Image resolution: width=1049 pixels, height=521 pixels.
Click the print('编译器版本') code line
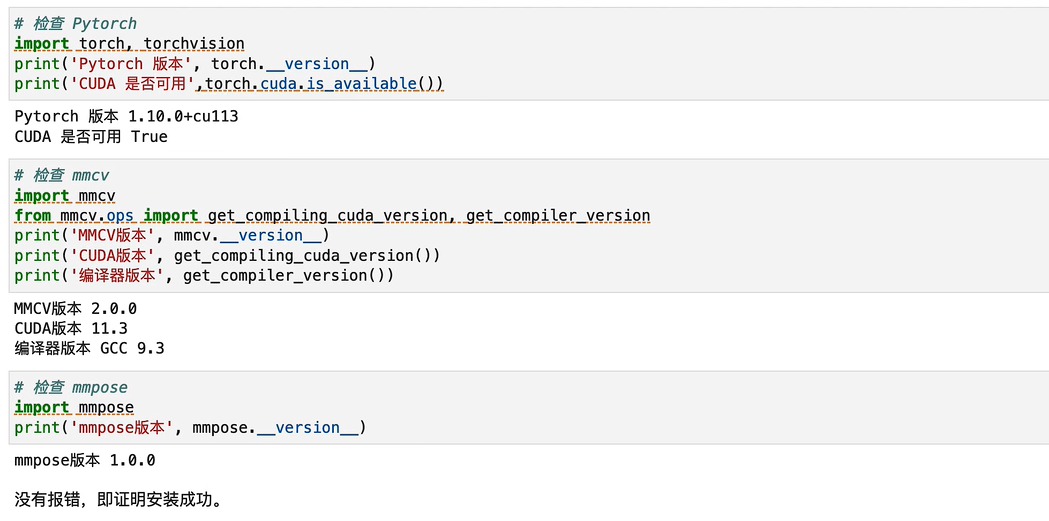[x=204, y=276]
